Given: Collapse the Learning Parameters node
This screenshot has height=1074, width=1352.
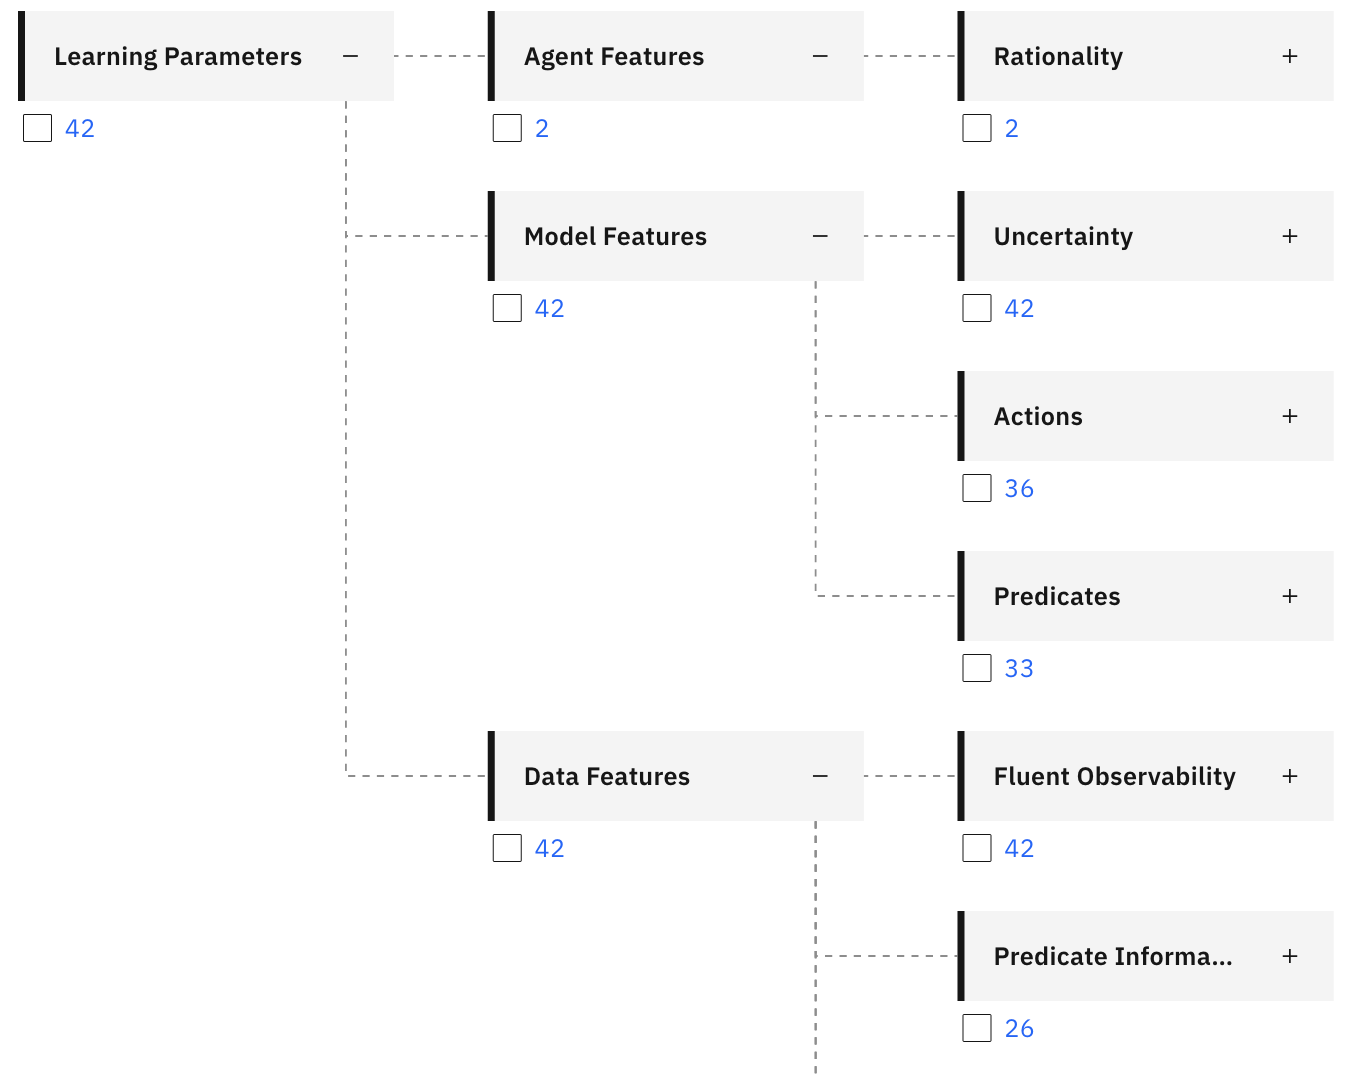Looking at the screenshot, I should [x=350, y=57].
